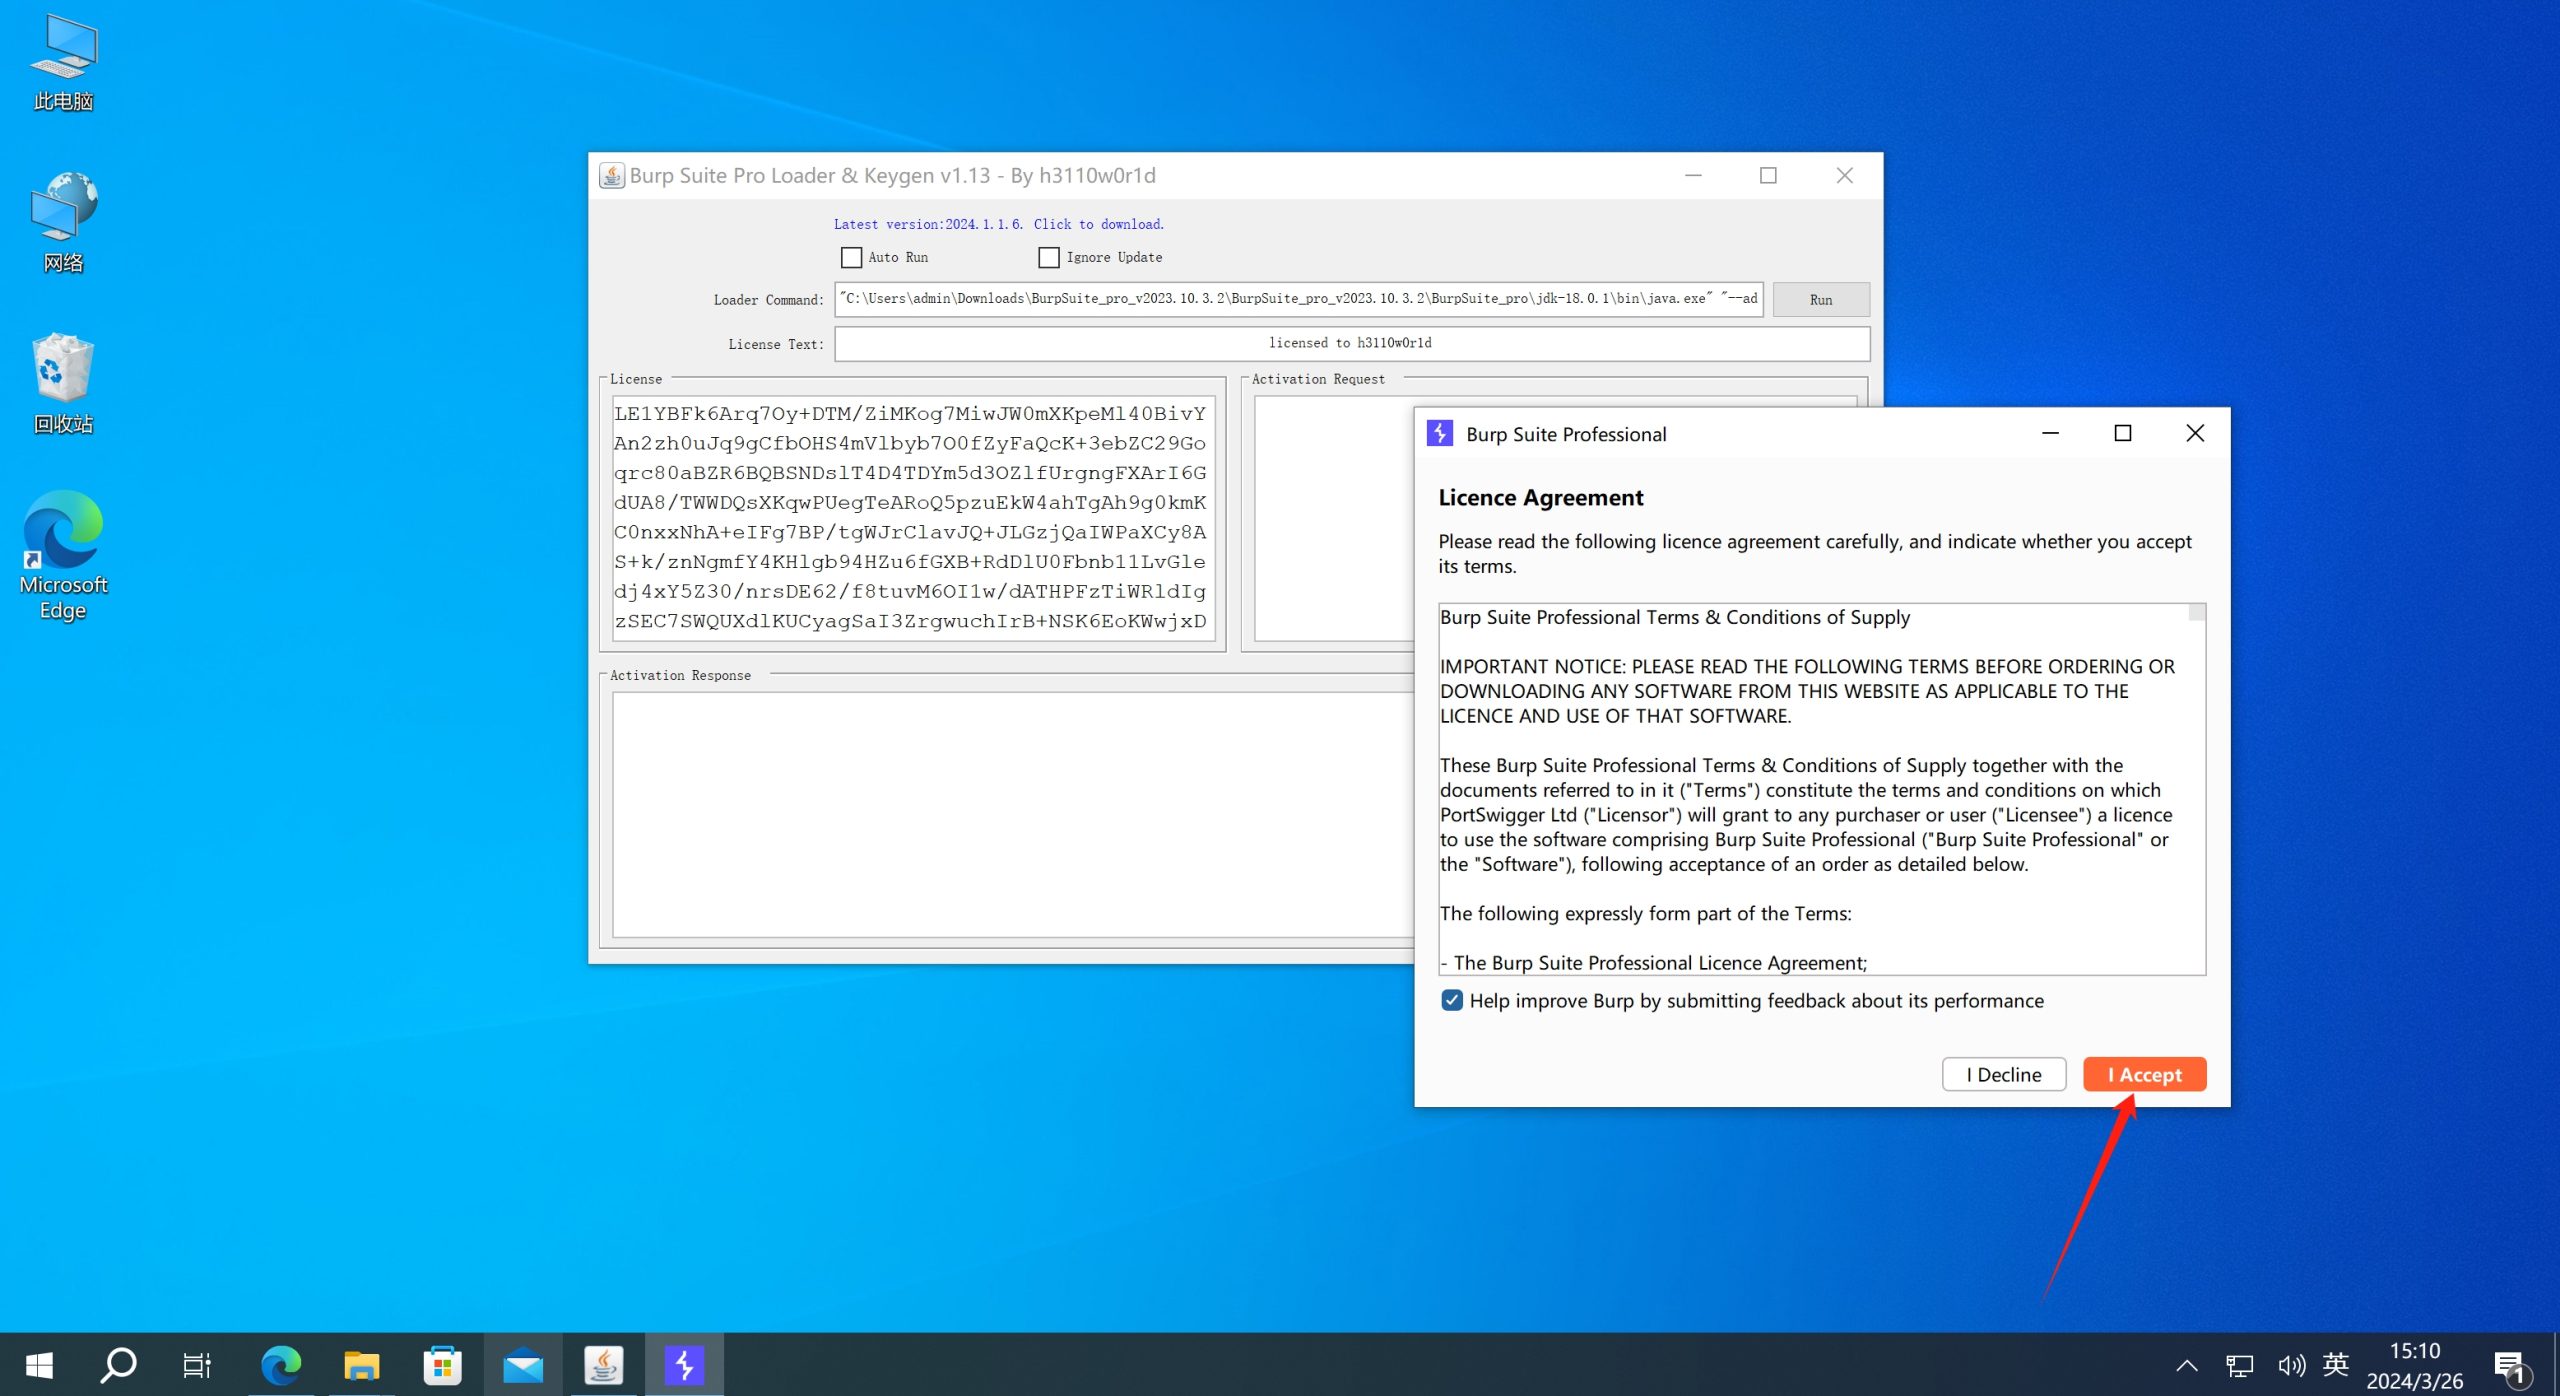Click the Burp Suite Professional title icon
The image size is (2560, 1396).
tap(1440, 433)
